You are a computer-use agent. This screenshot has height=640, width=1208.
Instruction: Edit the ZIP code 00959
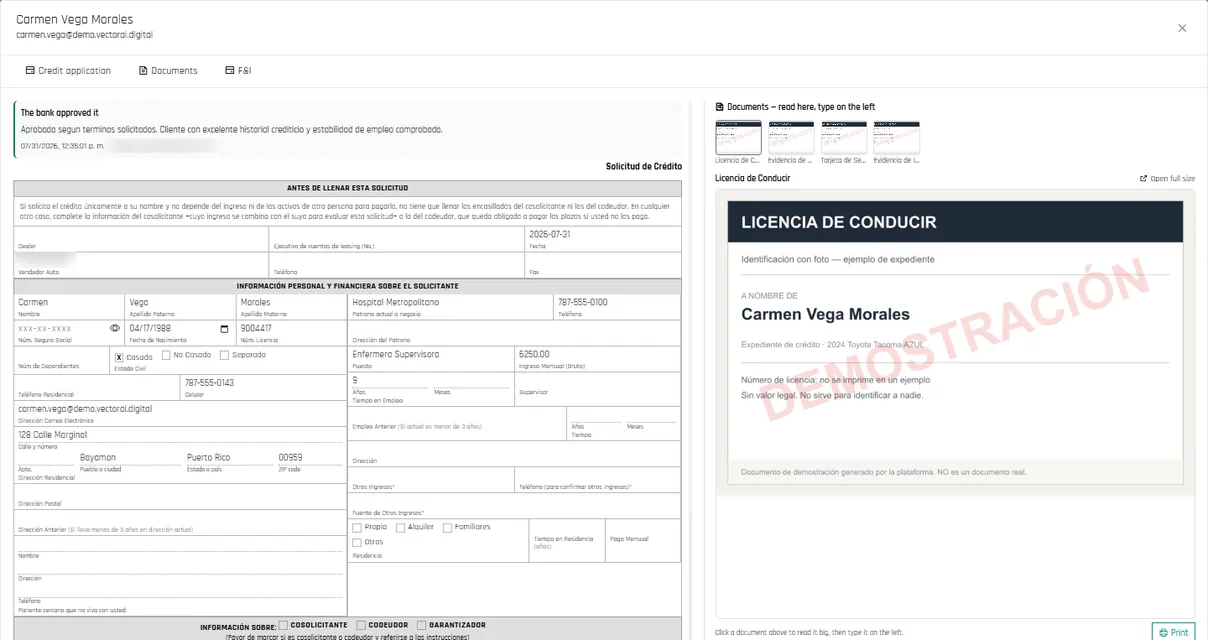(x=310, y=458)
